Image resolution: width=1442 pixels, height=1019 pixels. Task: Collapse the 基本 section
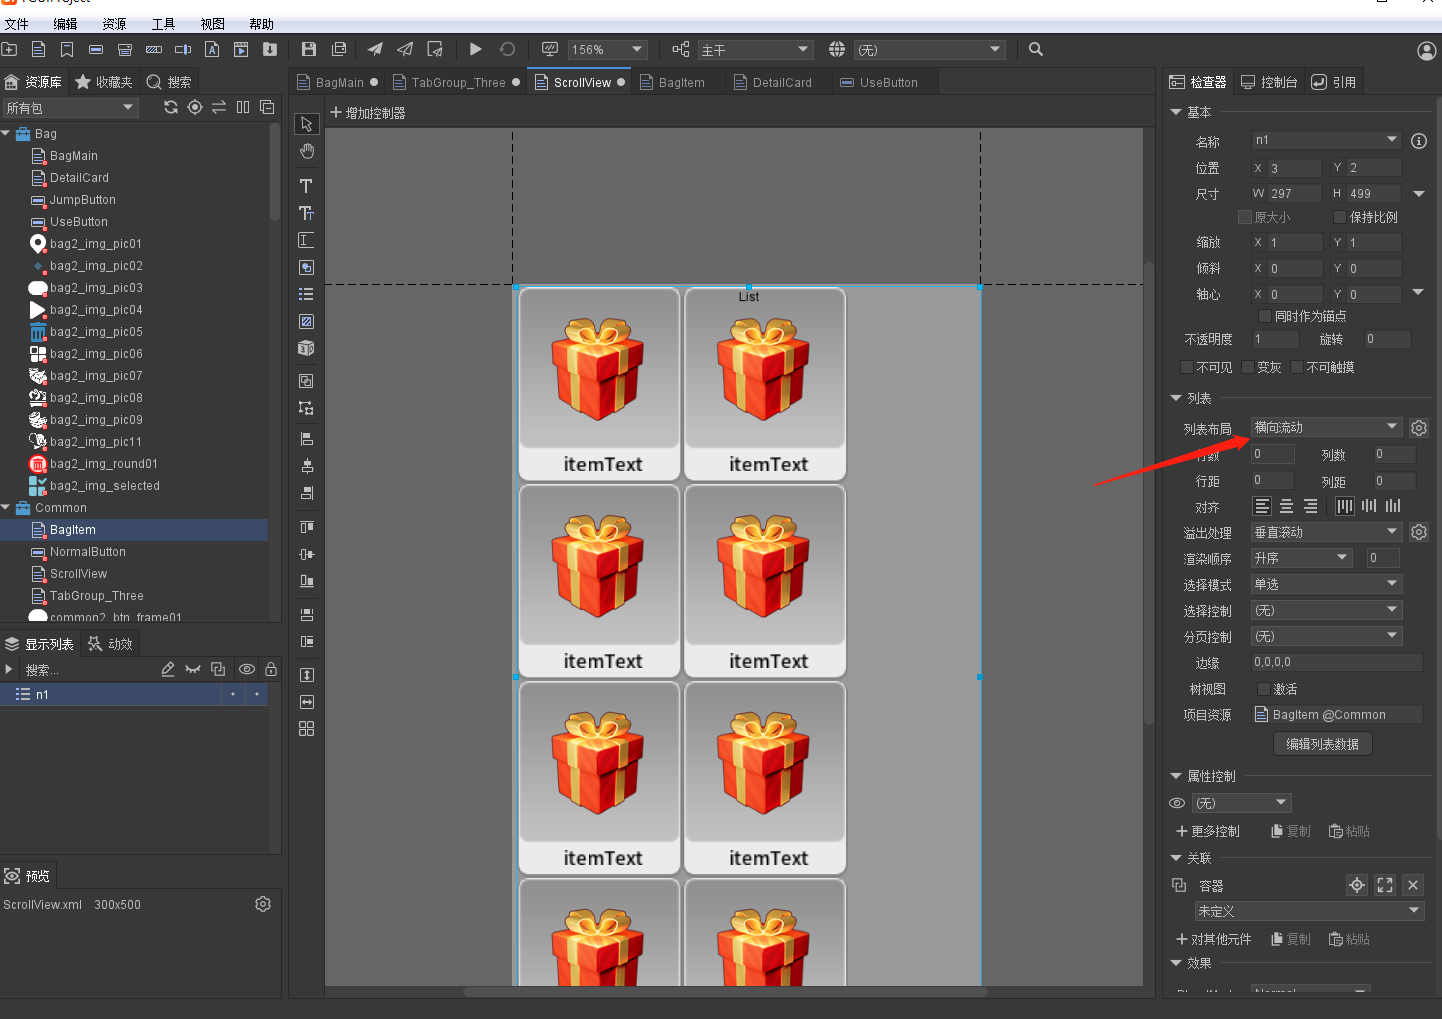pyautogui.click(x=1176, y=112)
